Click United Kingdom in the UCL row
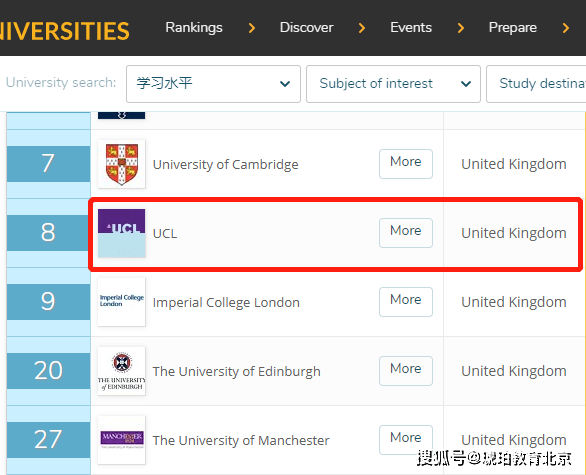The image size is (586, 475). tap(514, 233)
